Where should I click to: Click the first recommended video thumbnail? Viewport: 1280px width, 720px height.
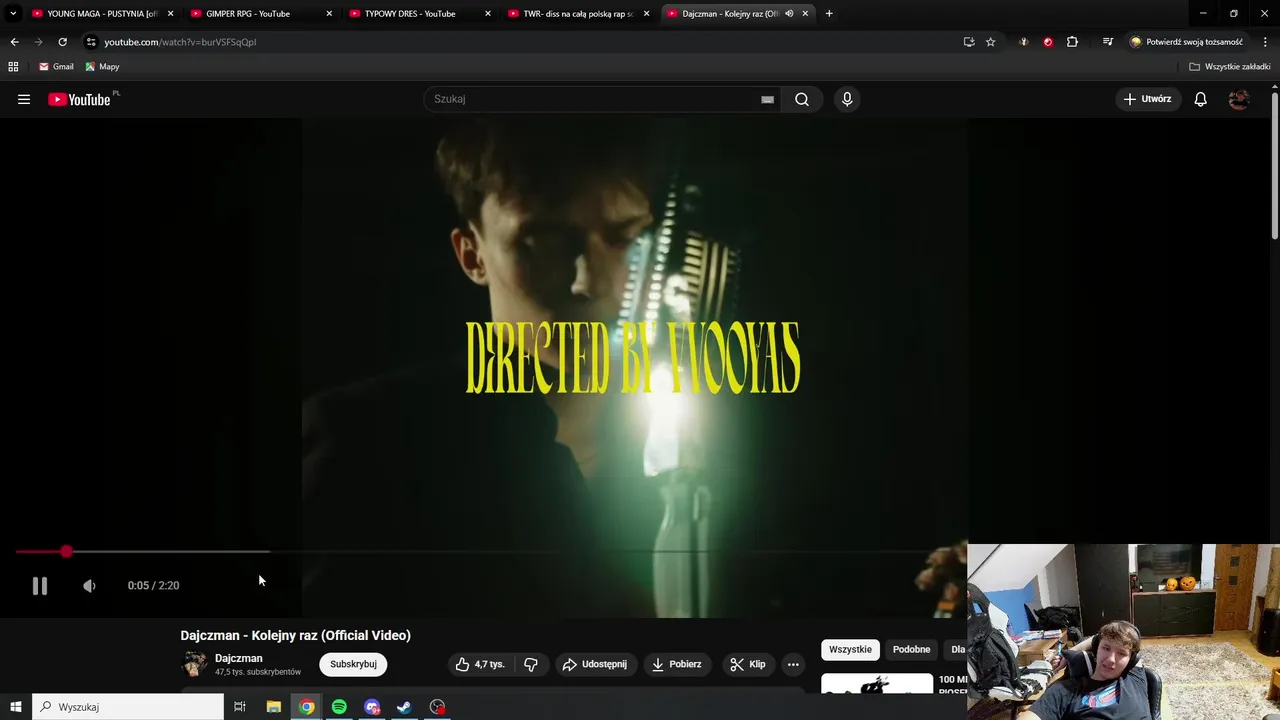point(877,685)
